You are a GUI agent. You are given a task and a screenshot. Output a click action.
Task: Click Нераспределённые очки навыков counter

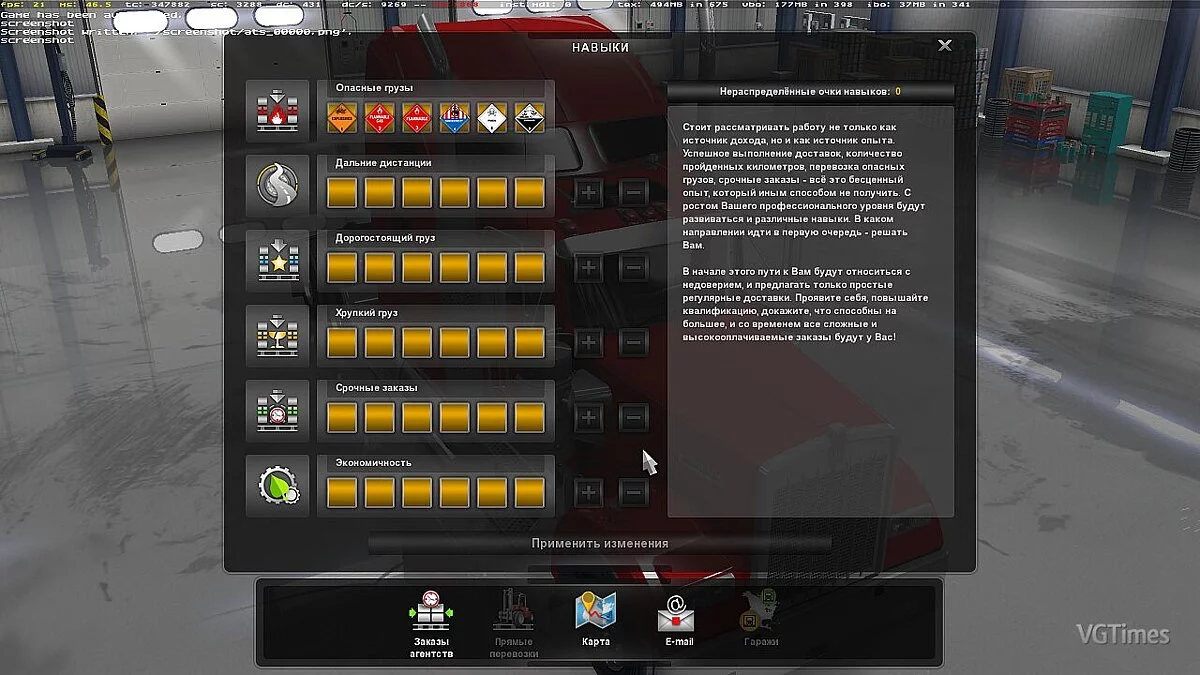point(810,92)
